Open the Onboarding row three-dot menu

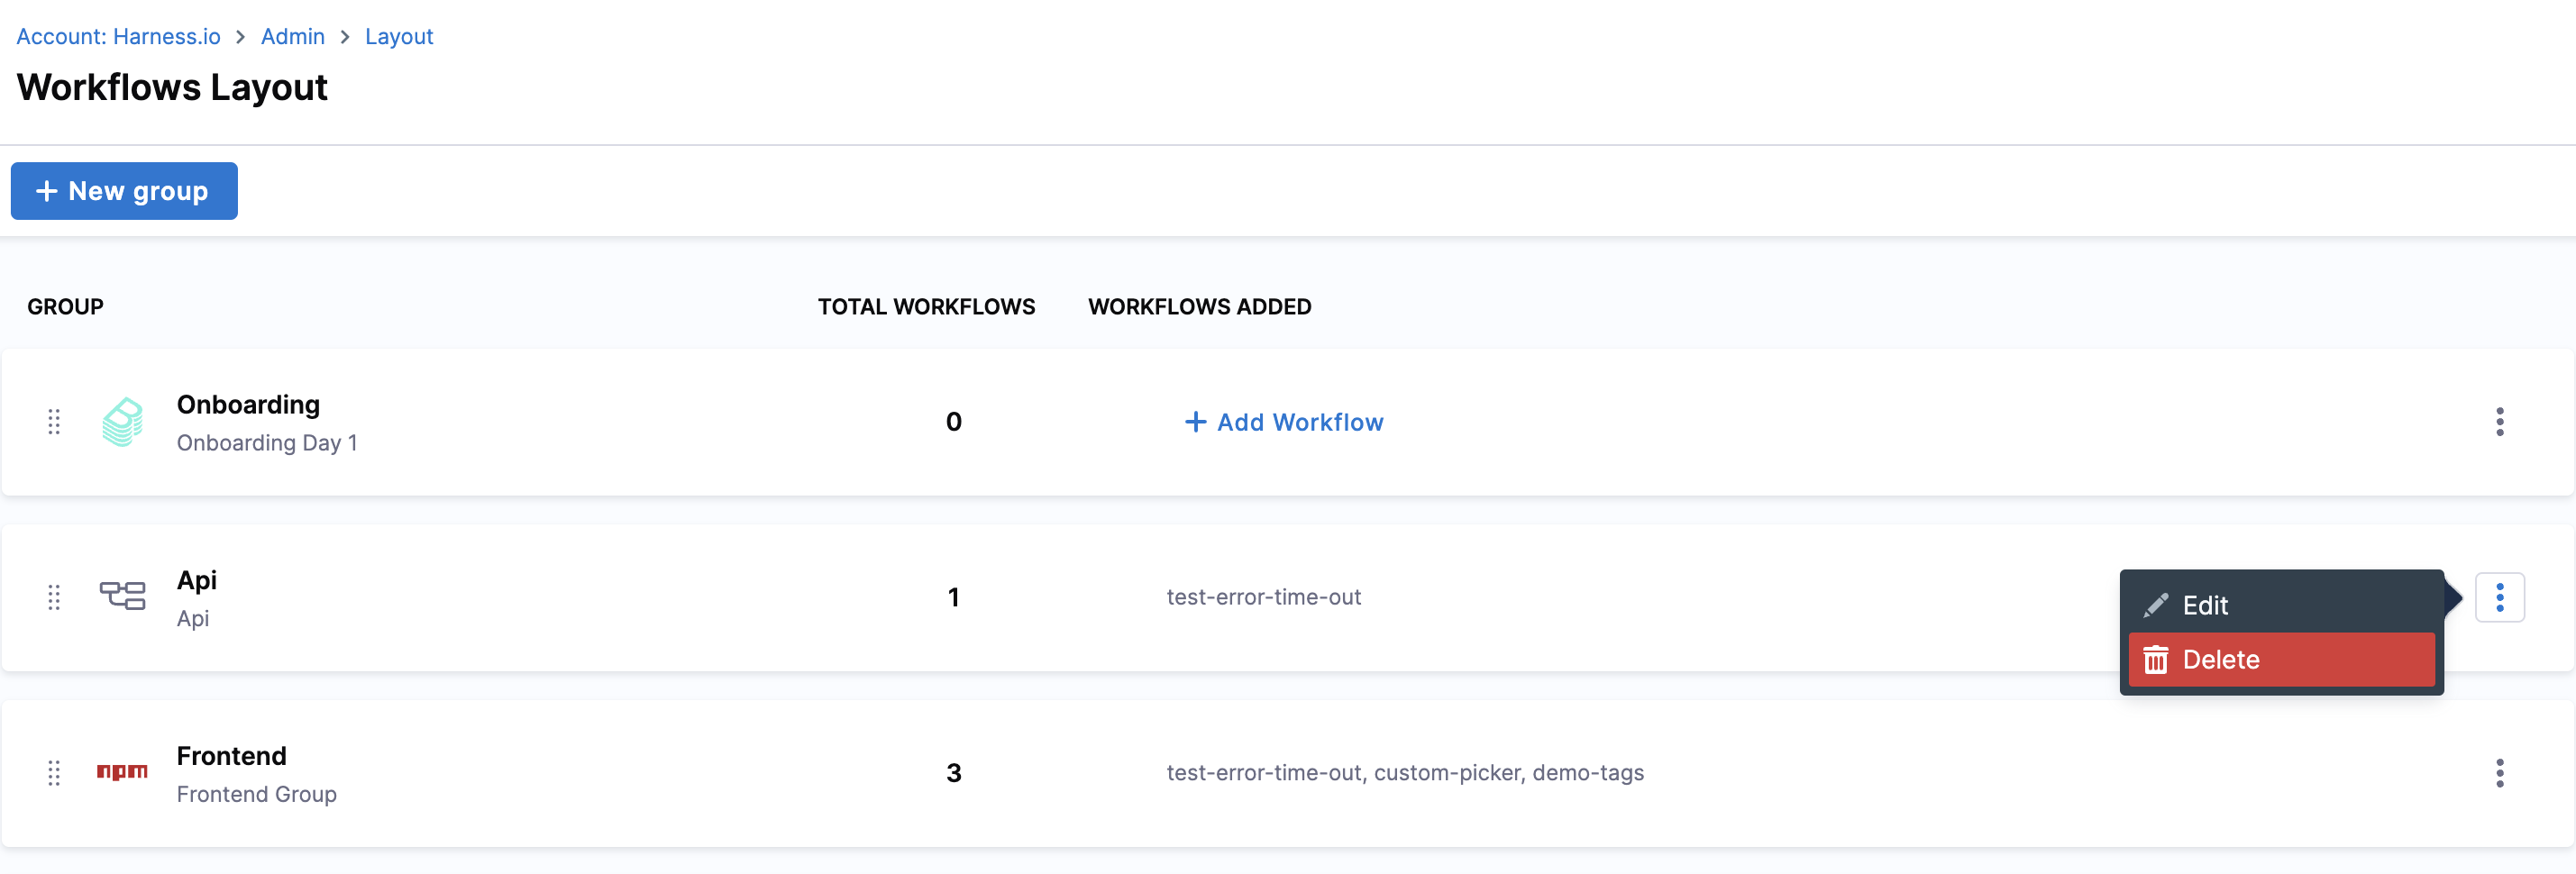2499,422
